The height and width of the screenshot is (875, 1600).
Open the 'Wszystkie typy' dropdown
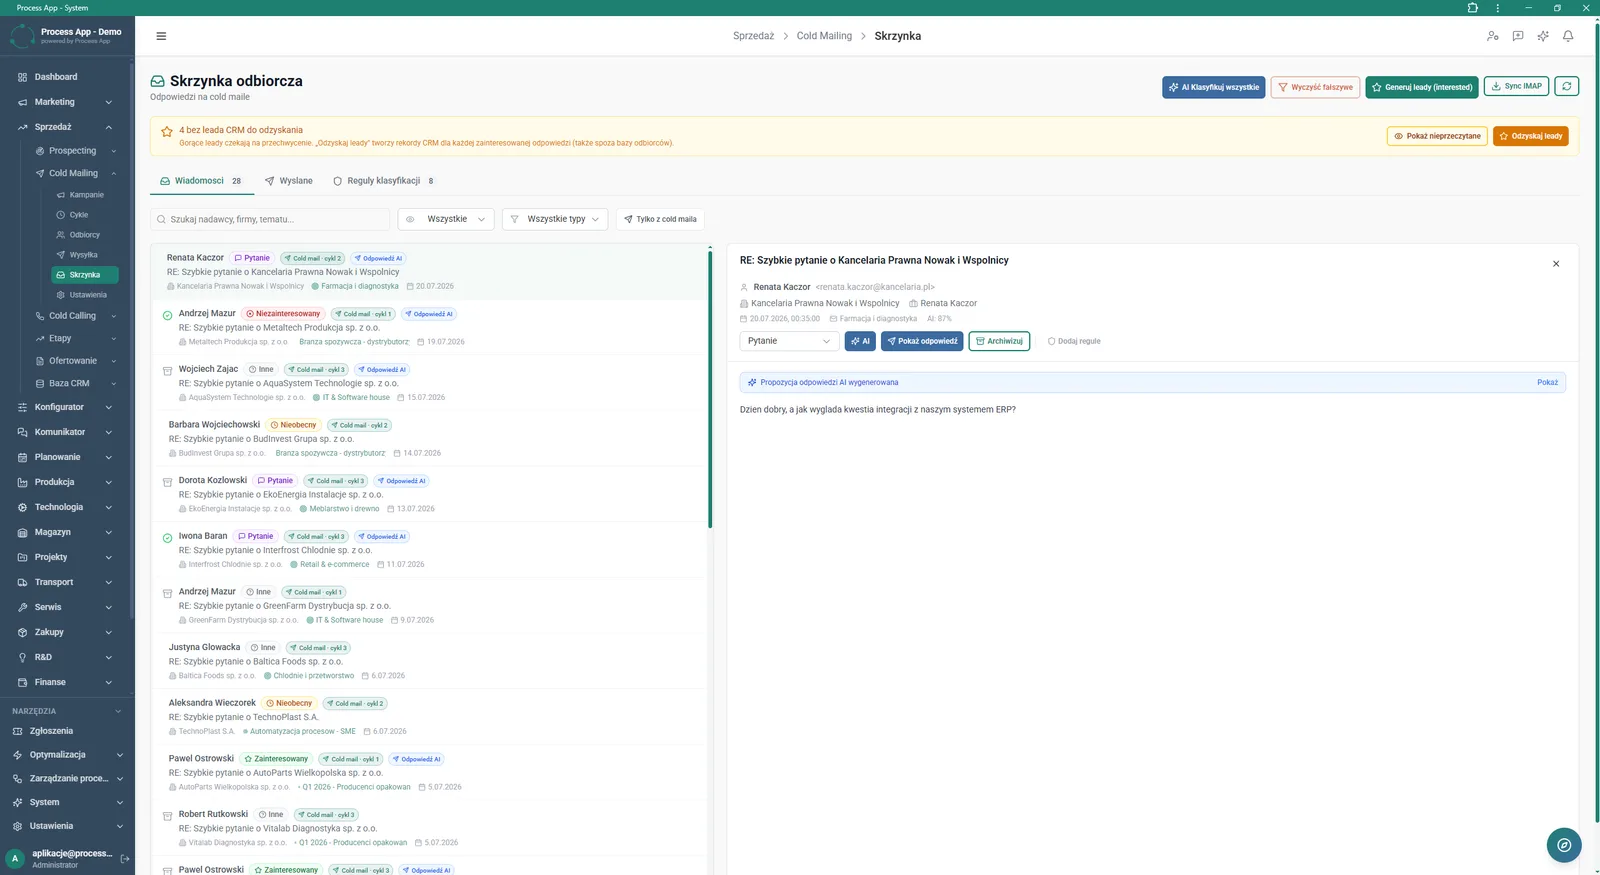coord(554,219)
